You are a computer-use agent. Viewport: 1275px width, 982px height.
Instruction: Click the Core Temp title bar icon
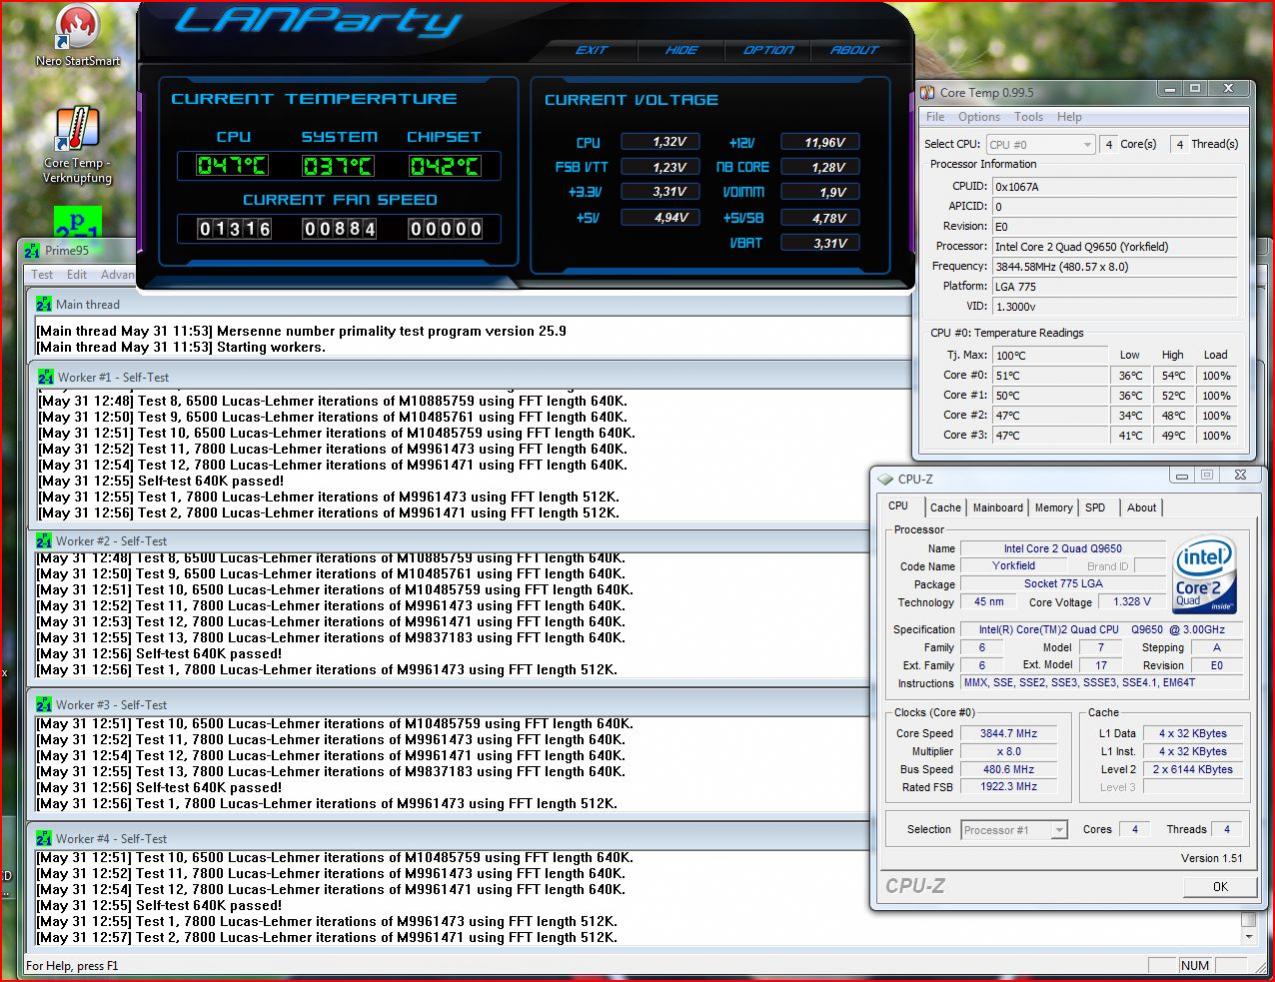[x=927, y=92]
